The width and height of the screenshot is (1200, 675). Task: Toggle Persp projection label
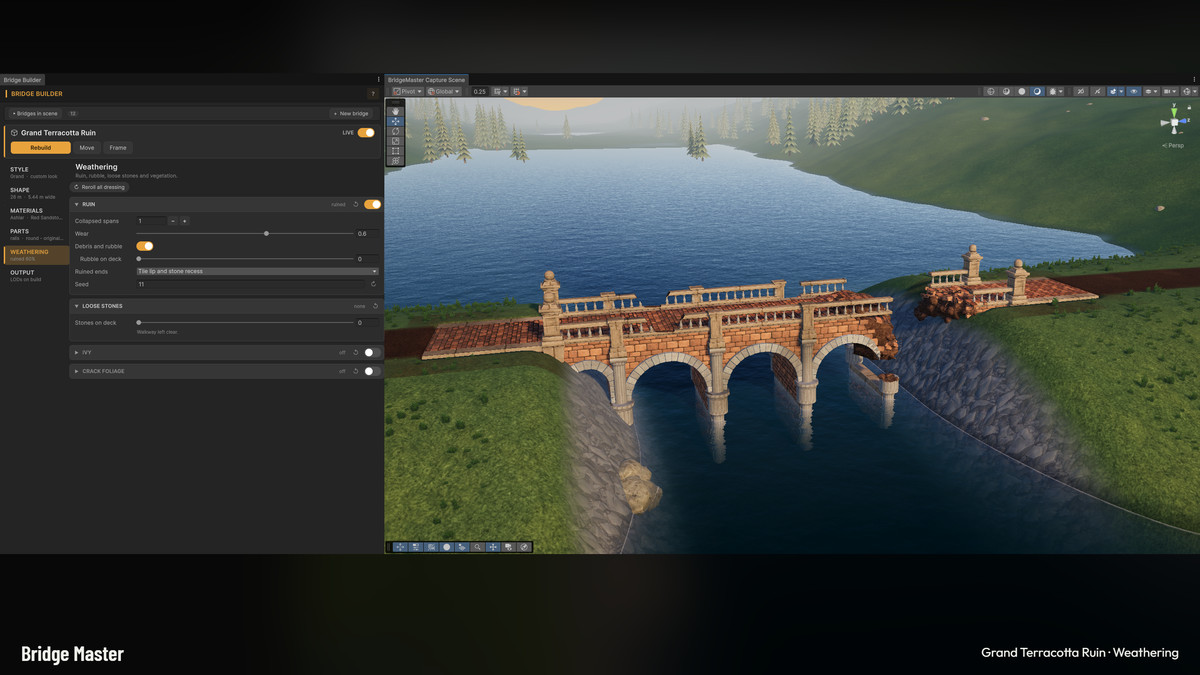click(1173, 145)
